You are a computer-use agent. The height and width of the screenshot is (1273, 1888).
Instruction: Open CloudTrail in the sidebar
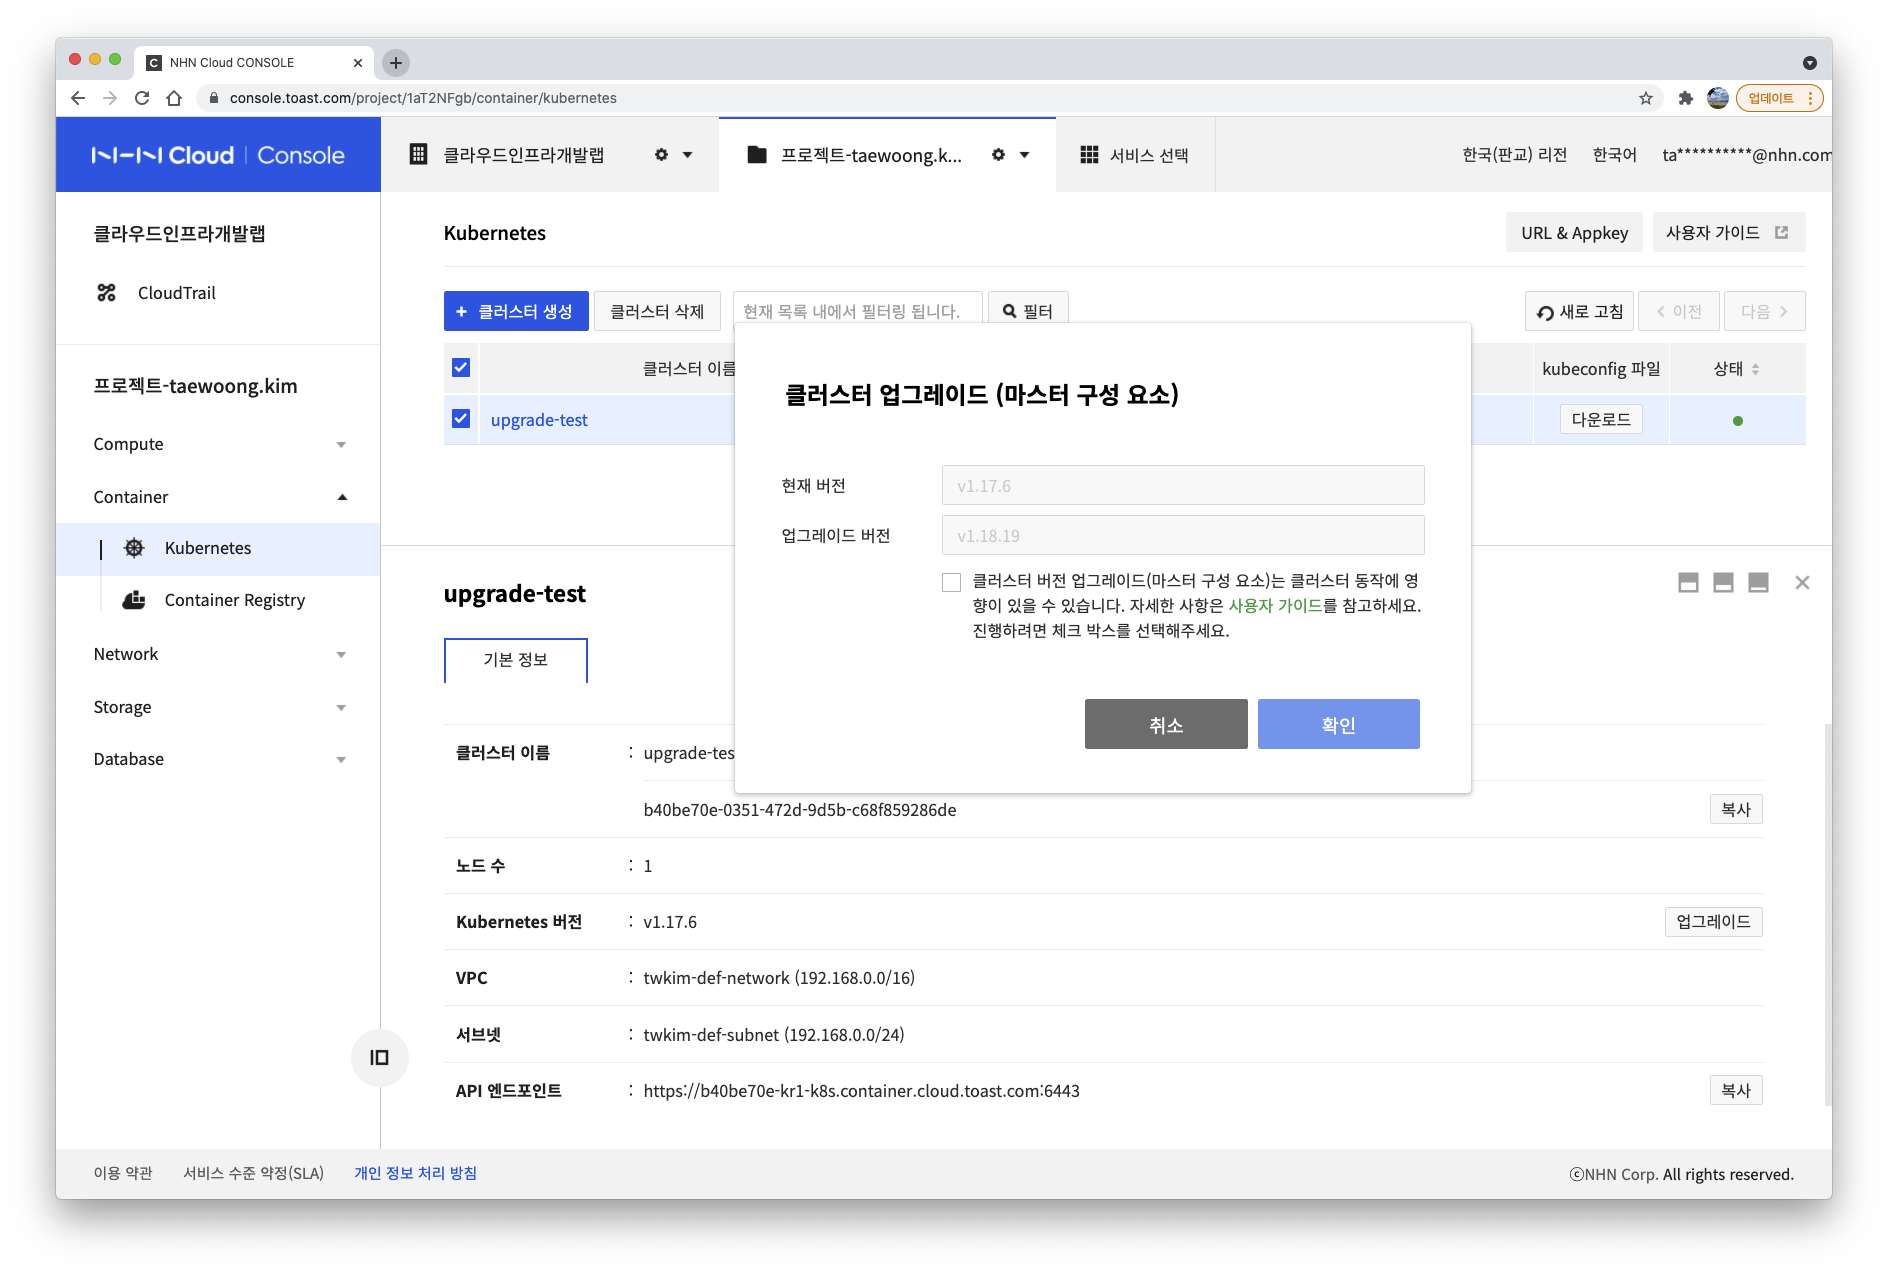tap(177, 293)
